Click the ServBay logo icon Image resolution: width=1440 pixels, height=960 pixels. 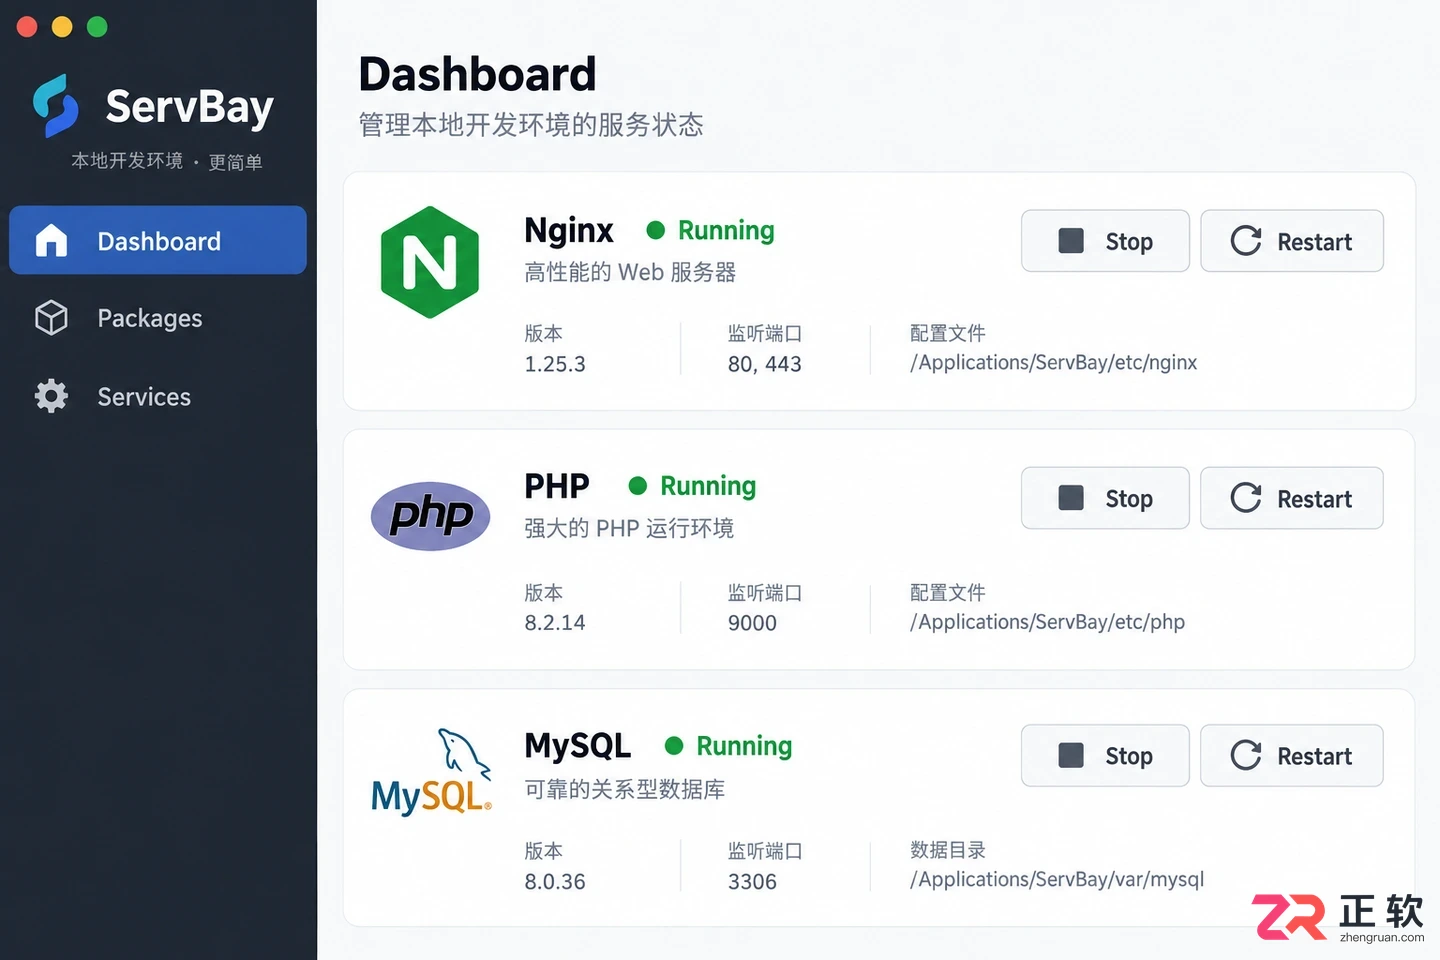pos(56,105)
